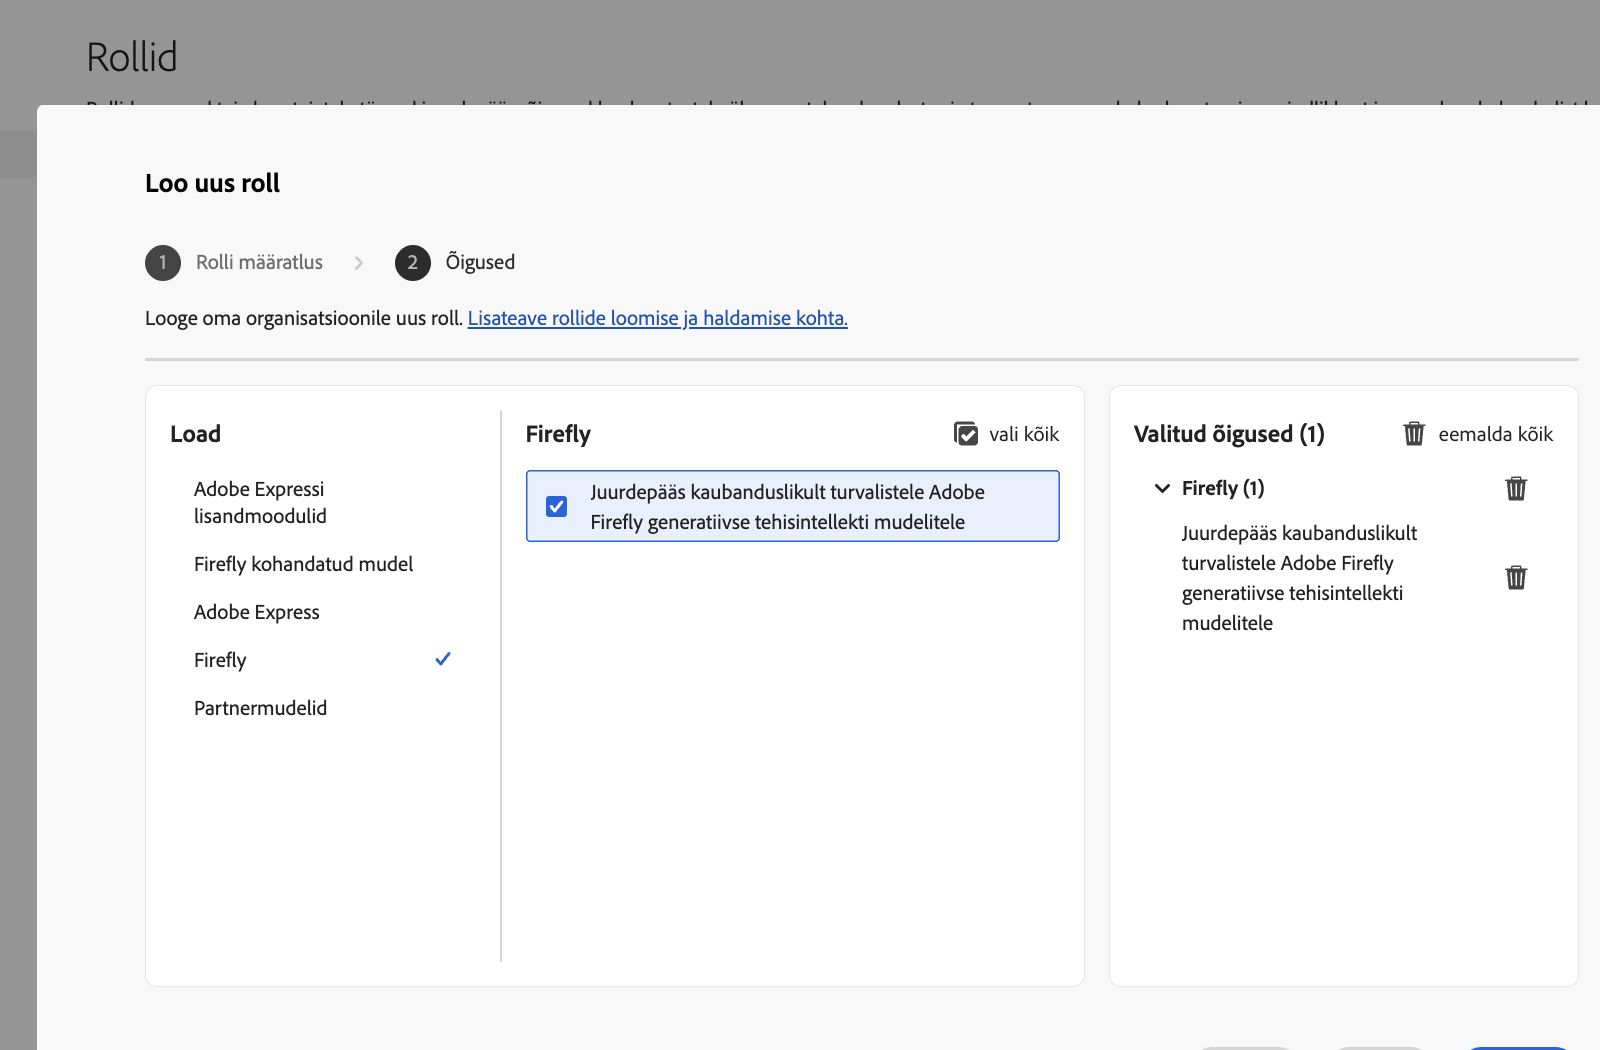Select the Firefly category in the Load list
The height and width of the screenshot is (1050, 1600).
(220, 660)
